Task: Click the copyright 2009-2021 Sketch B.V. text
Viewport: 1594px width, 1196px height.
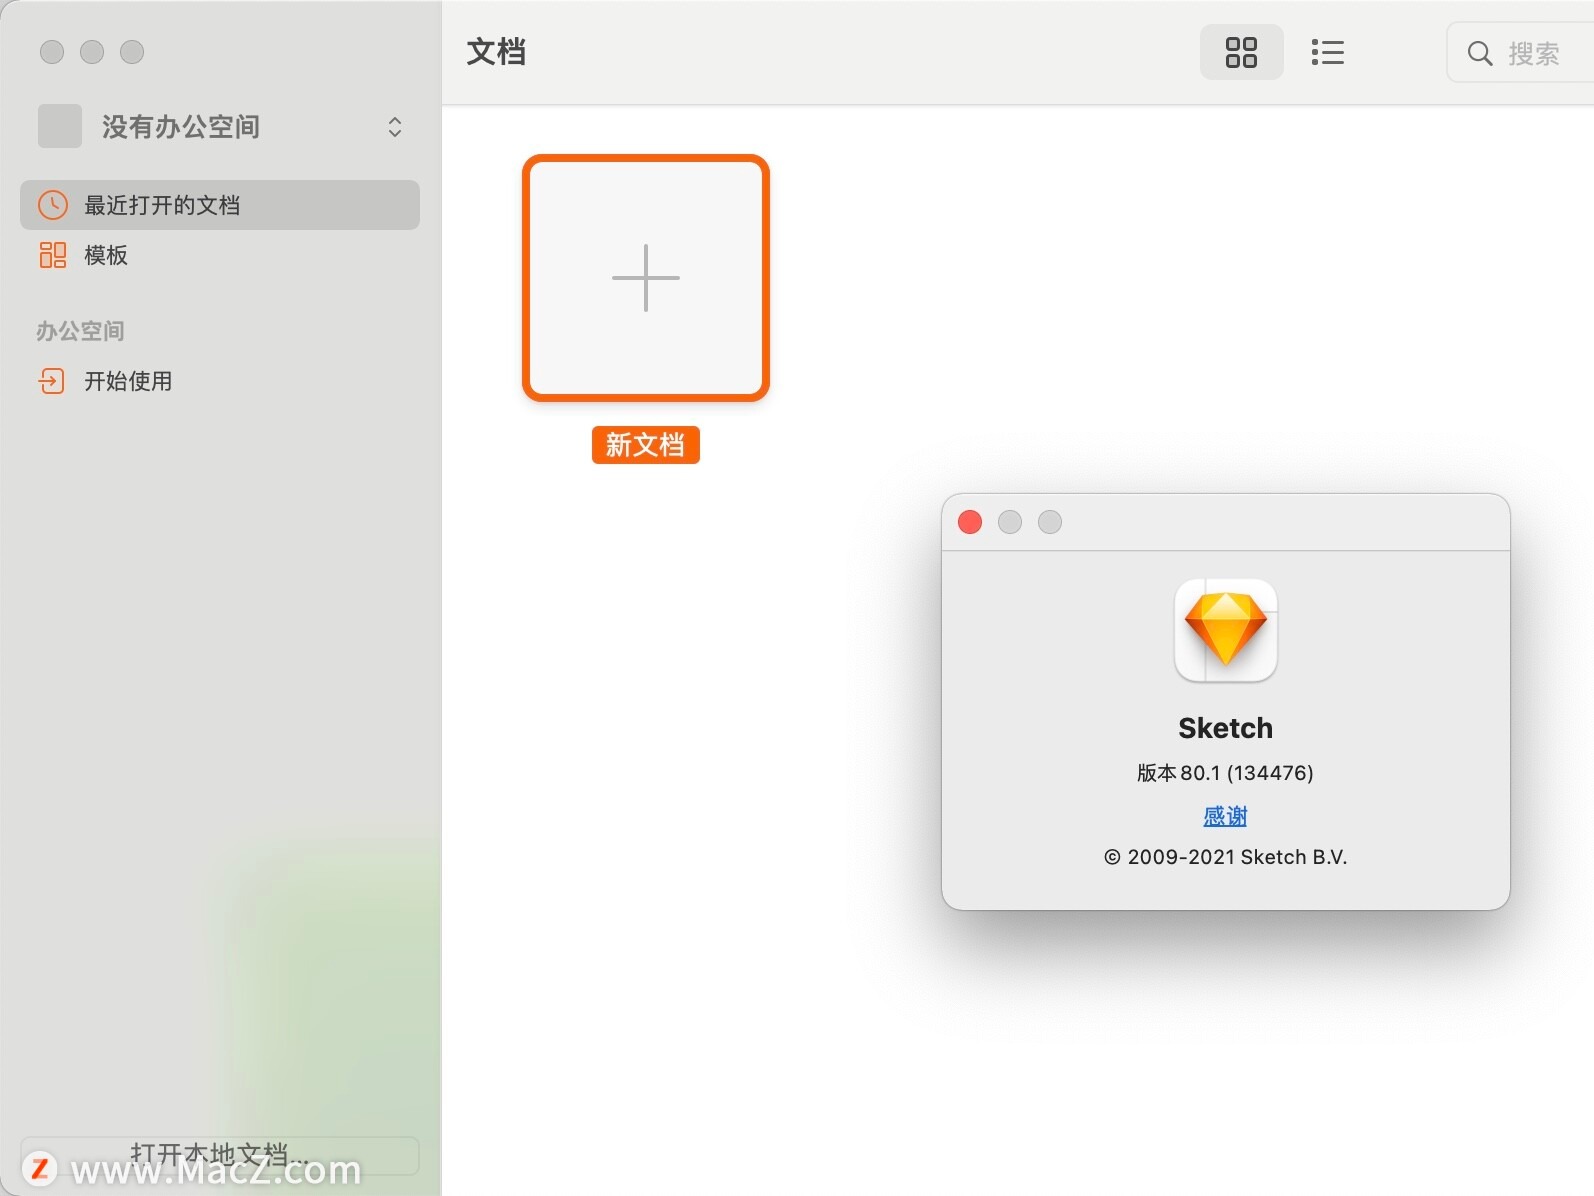Action: point(1226,857)
